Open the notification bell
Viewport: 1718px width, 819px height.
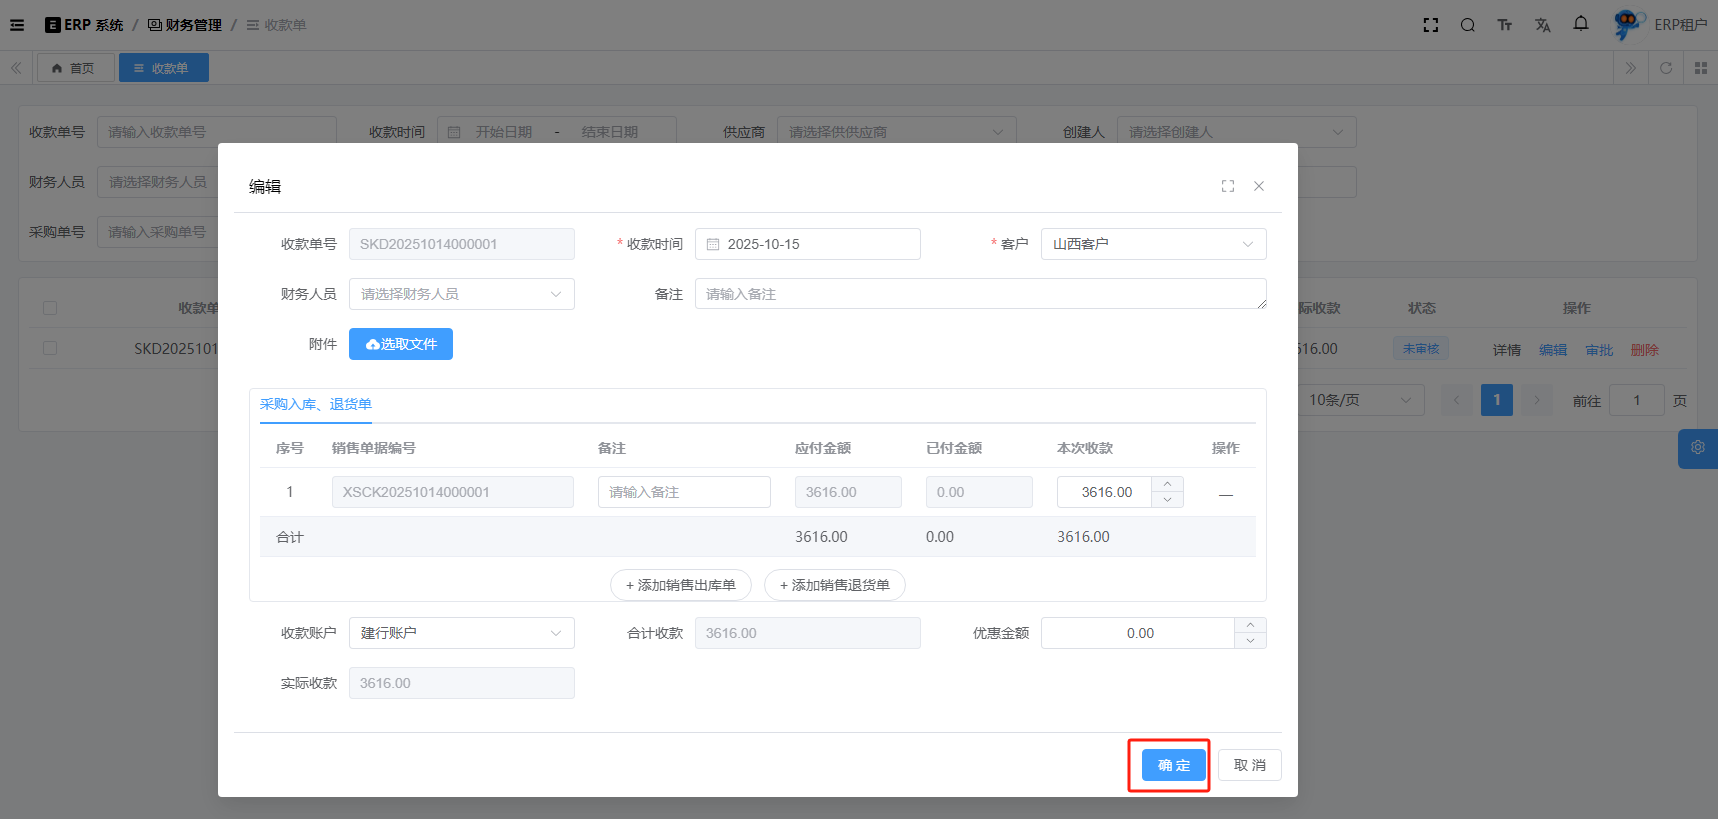pos(1580,24)
